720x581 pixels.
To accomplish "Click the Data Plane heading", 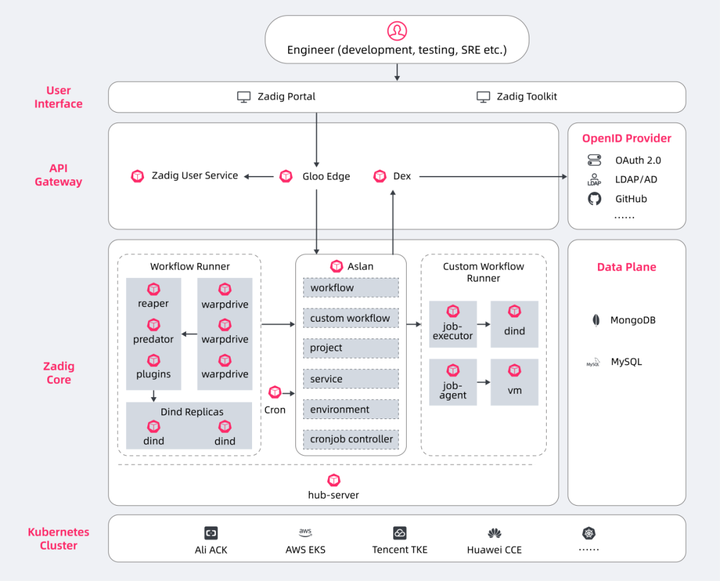I will (627, 267).
